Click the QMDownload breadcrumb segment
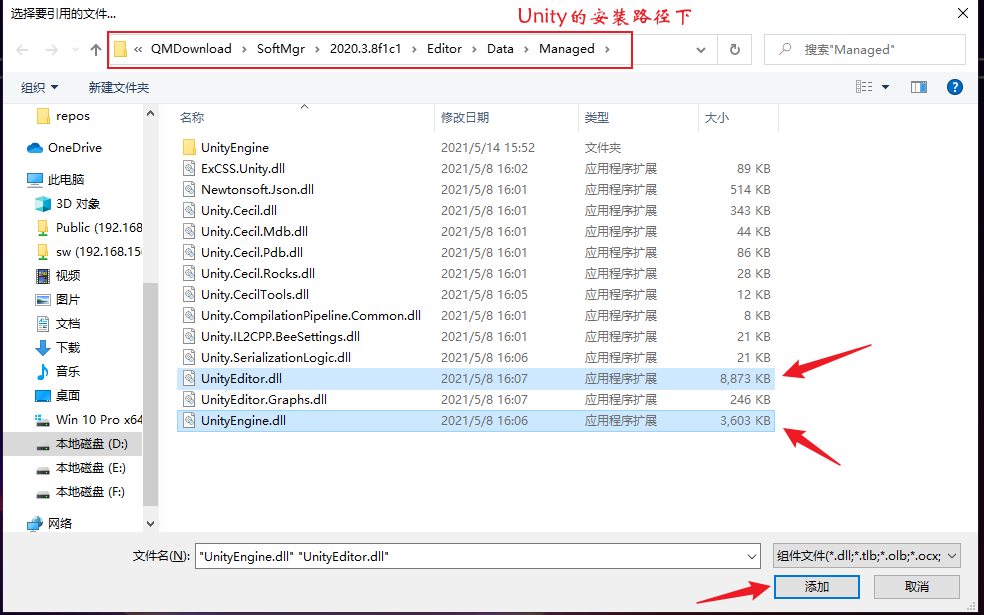This screenshot has width=984, height=615. tap(191, 49)
